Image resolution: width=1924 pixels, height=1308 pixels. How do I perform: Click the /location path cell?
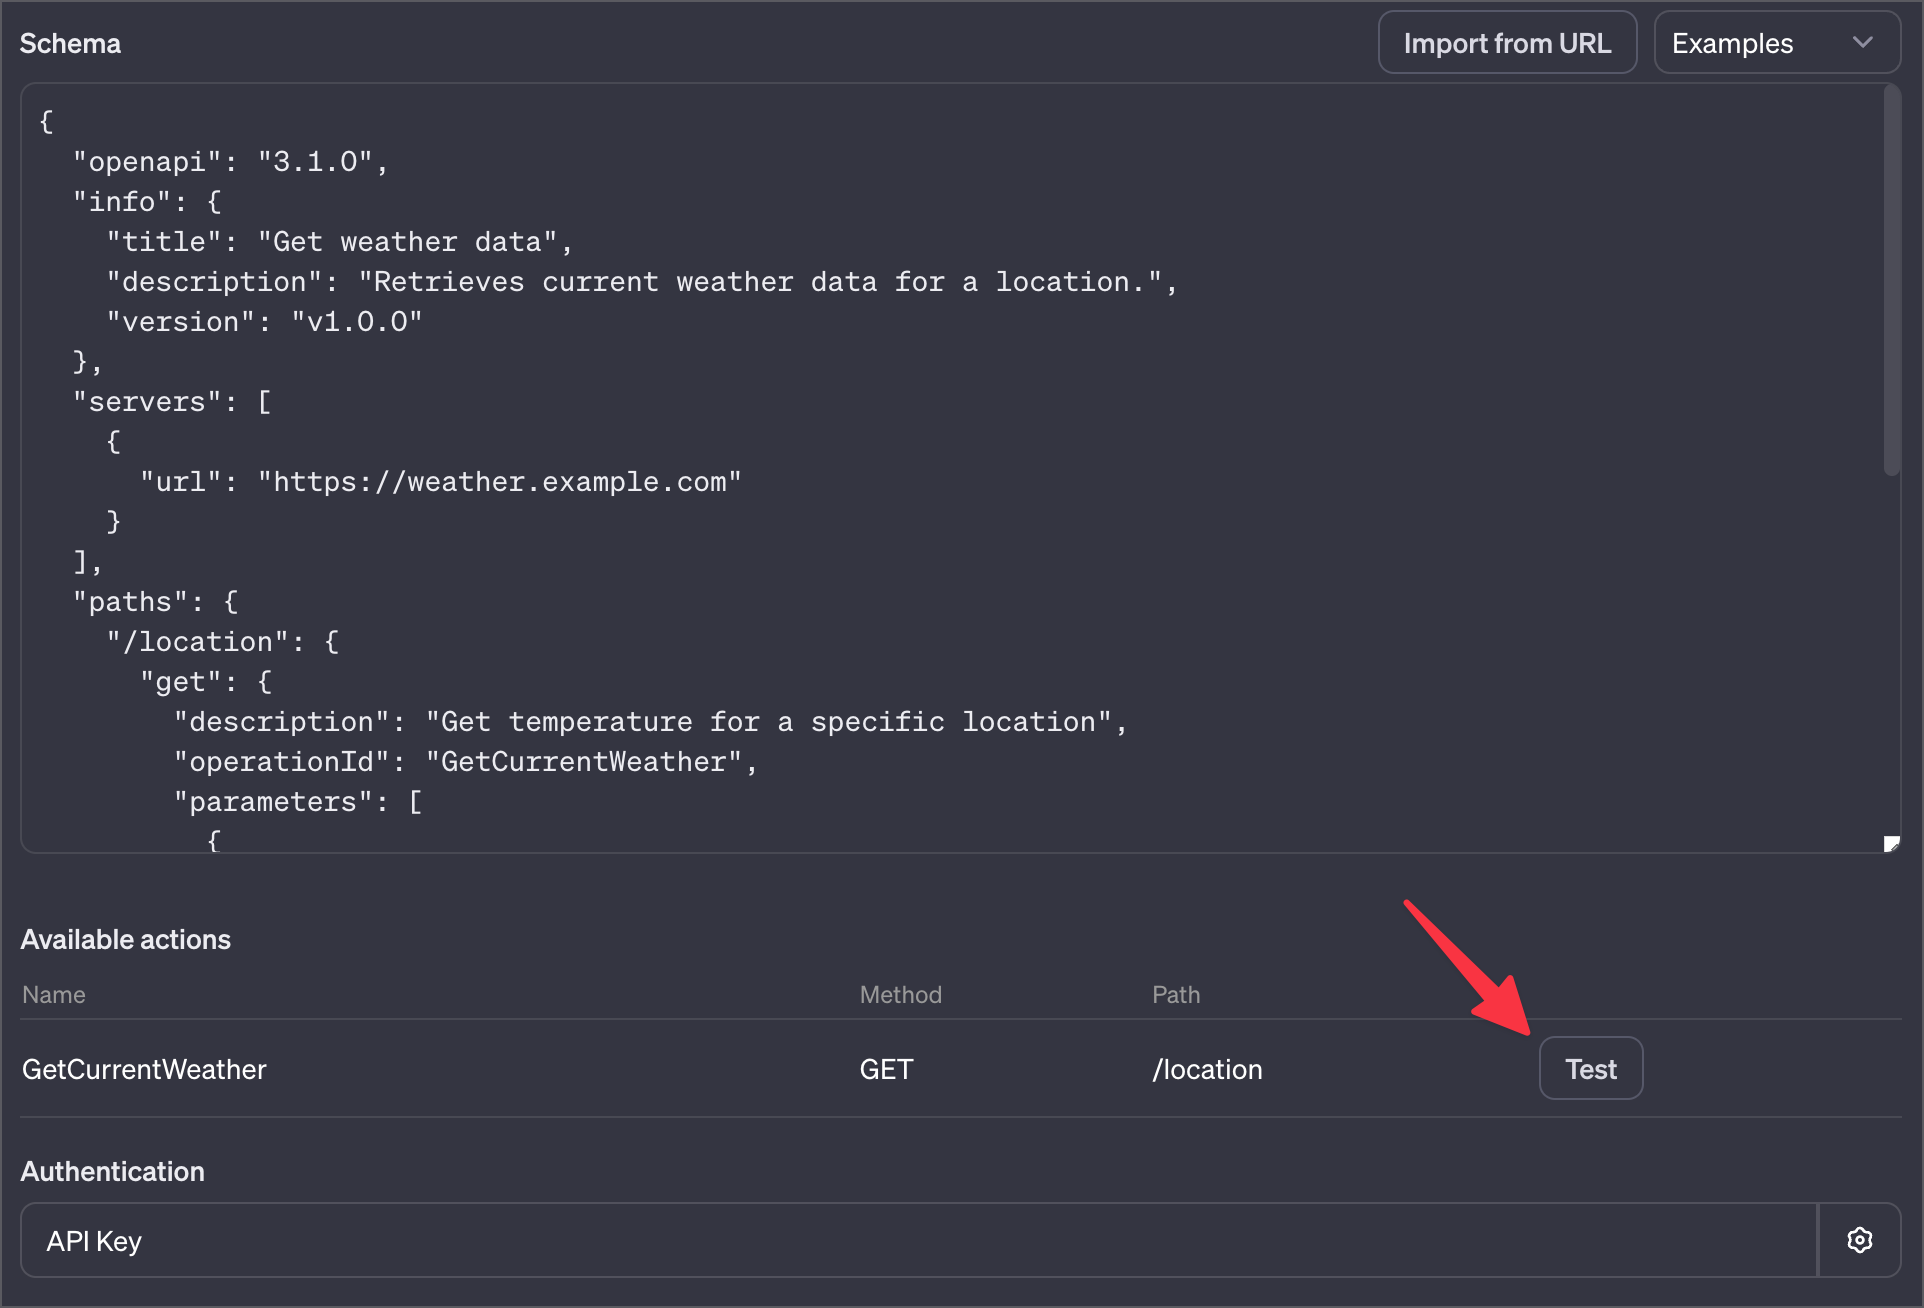pos(1207,1069)
